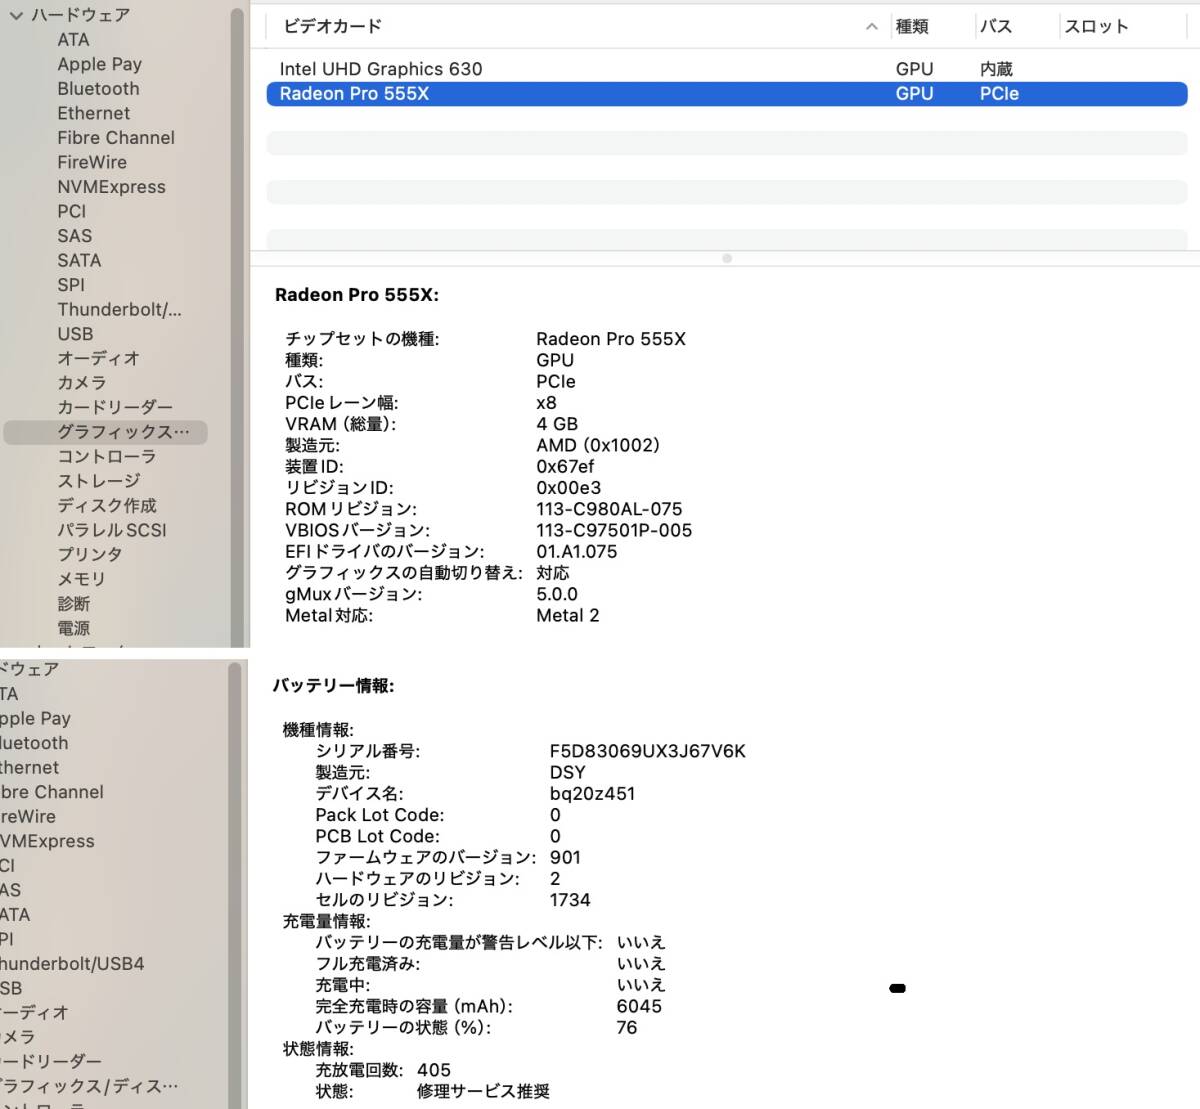Click Radeon Pro 555X: detail heading

pos(357,295)
